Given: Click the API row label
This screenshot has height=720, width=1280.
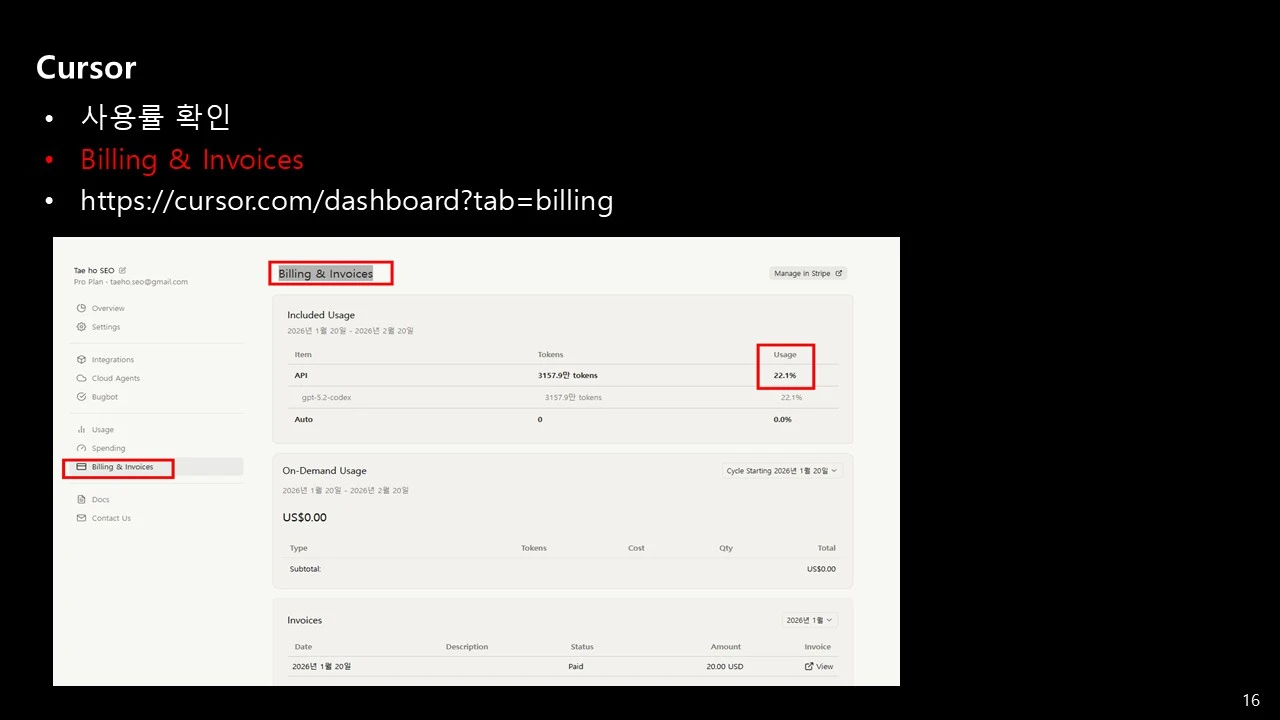Looking at the screenshot, I should [301, 376].
